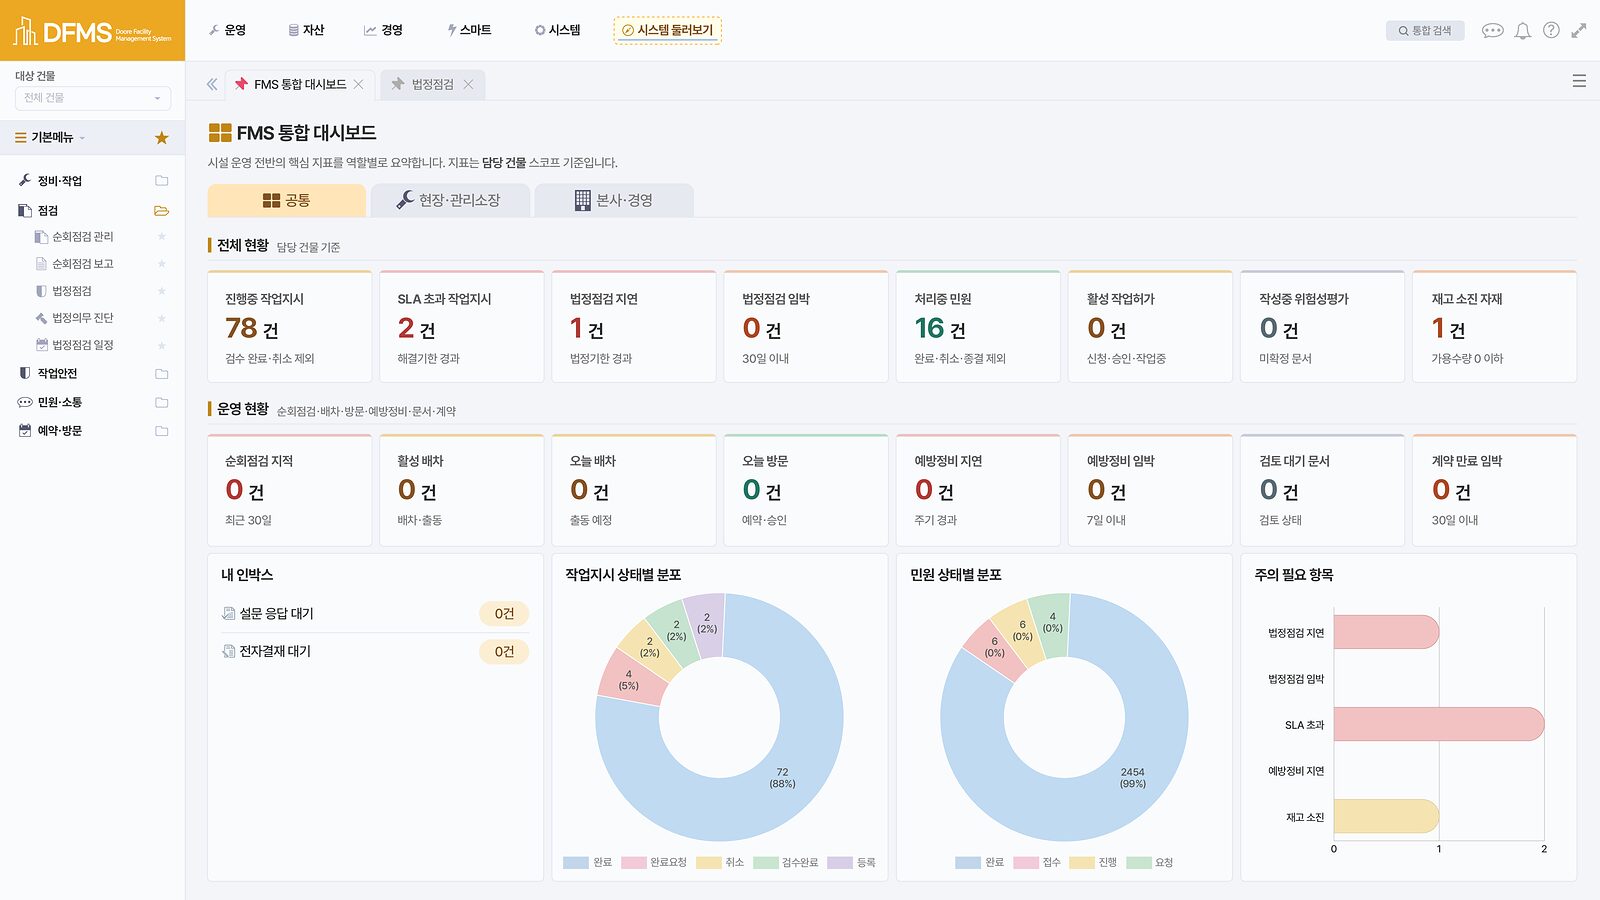1600x900 pixels.
Task: Toggle favorite star for 법정점검
Action: click(161, 291)
